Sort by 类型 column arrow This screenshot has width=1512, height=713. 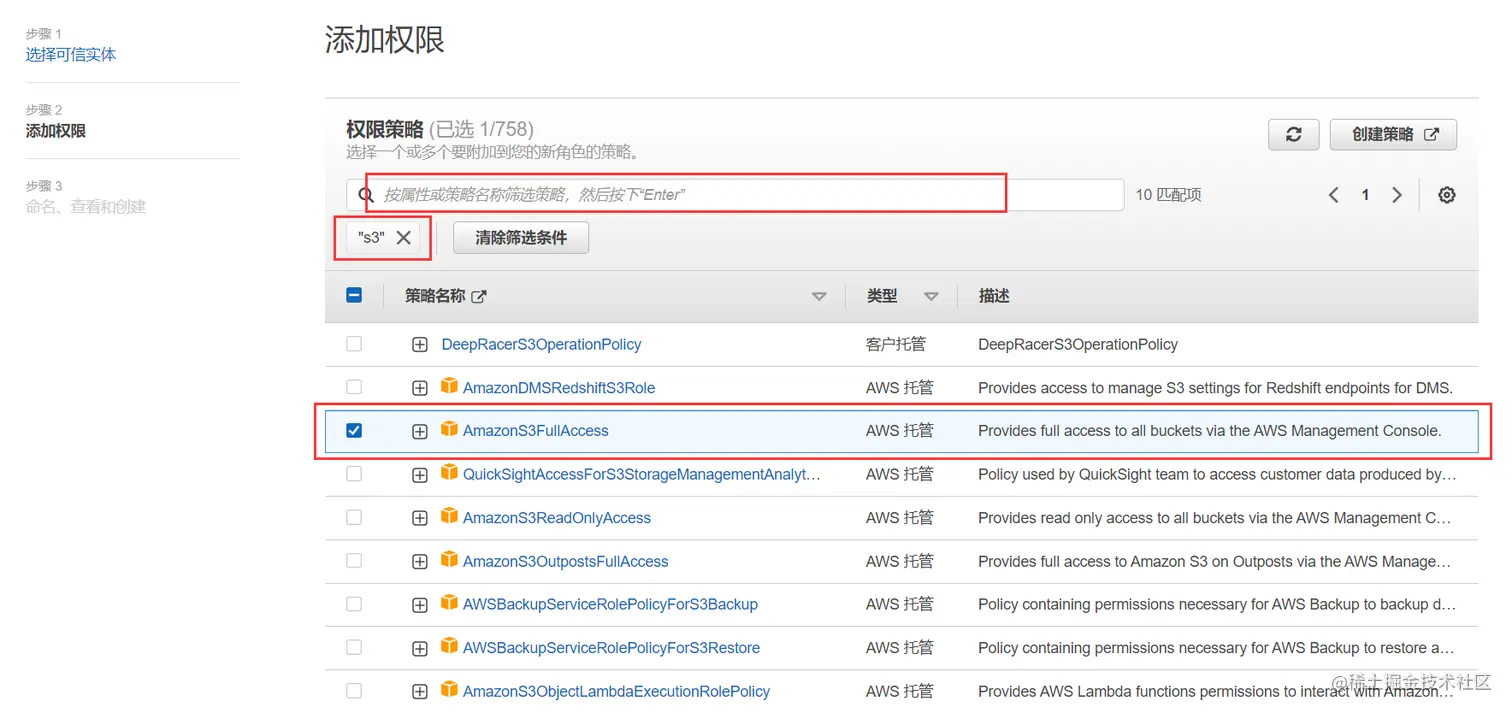(x=931, y=297)
